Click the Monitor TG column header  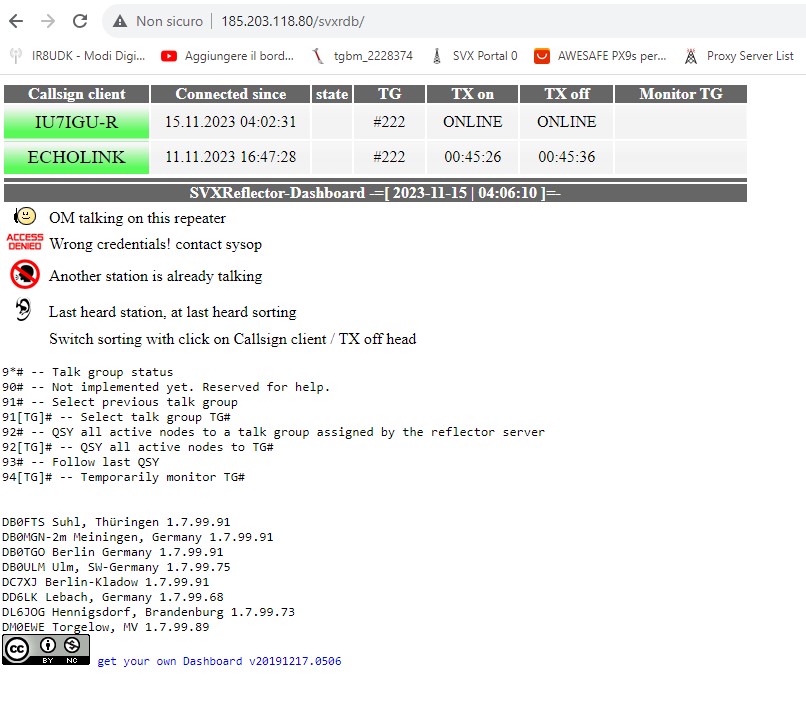pyautogui.click(x=681, y=94)
